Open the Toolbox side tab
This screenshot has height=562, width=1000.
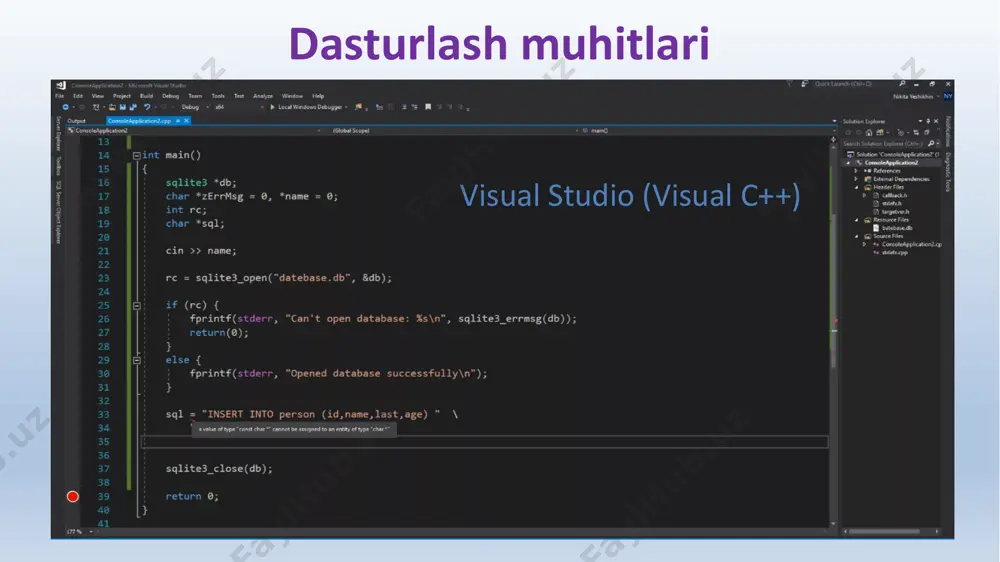click(58, 166)
